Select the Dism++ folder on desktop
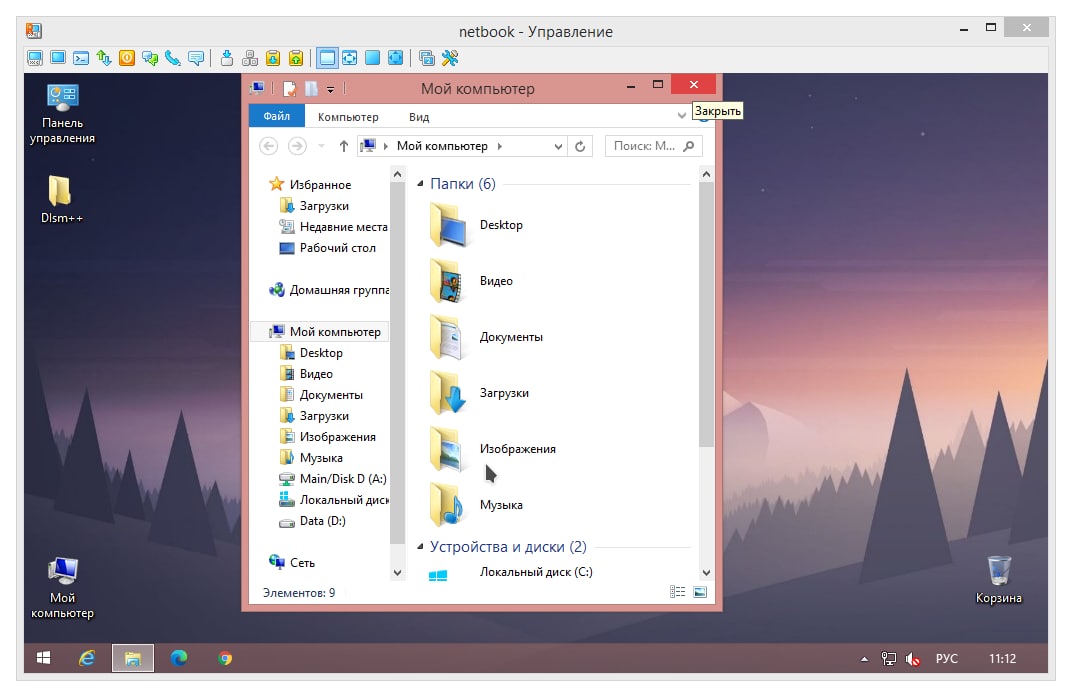Viewport: 1072px width, 697px height. (62, 199)
